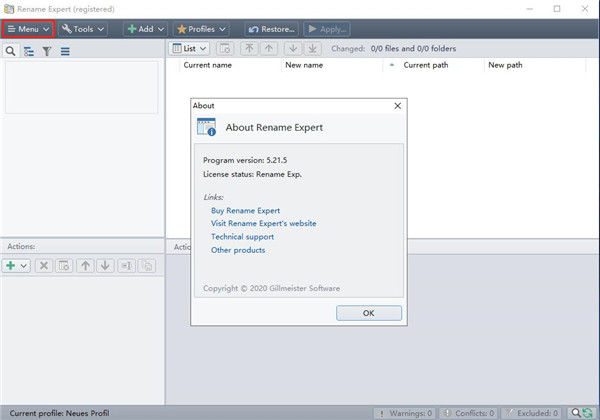Screen dimensions: 600x420
Task: Click the filter funnel icon
Action: (x=47, y=51)
